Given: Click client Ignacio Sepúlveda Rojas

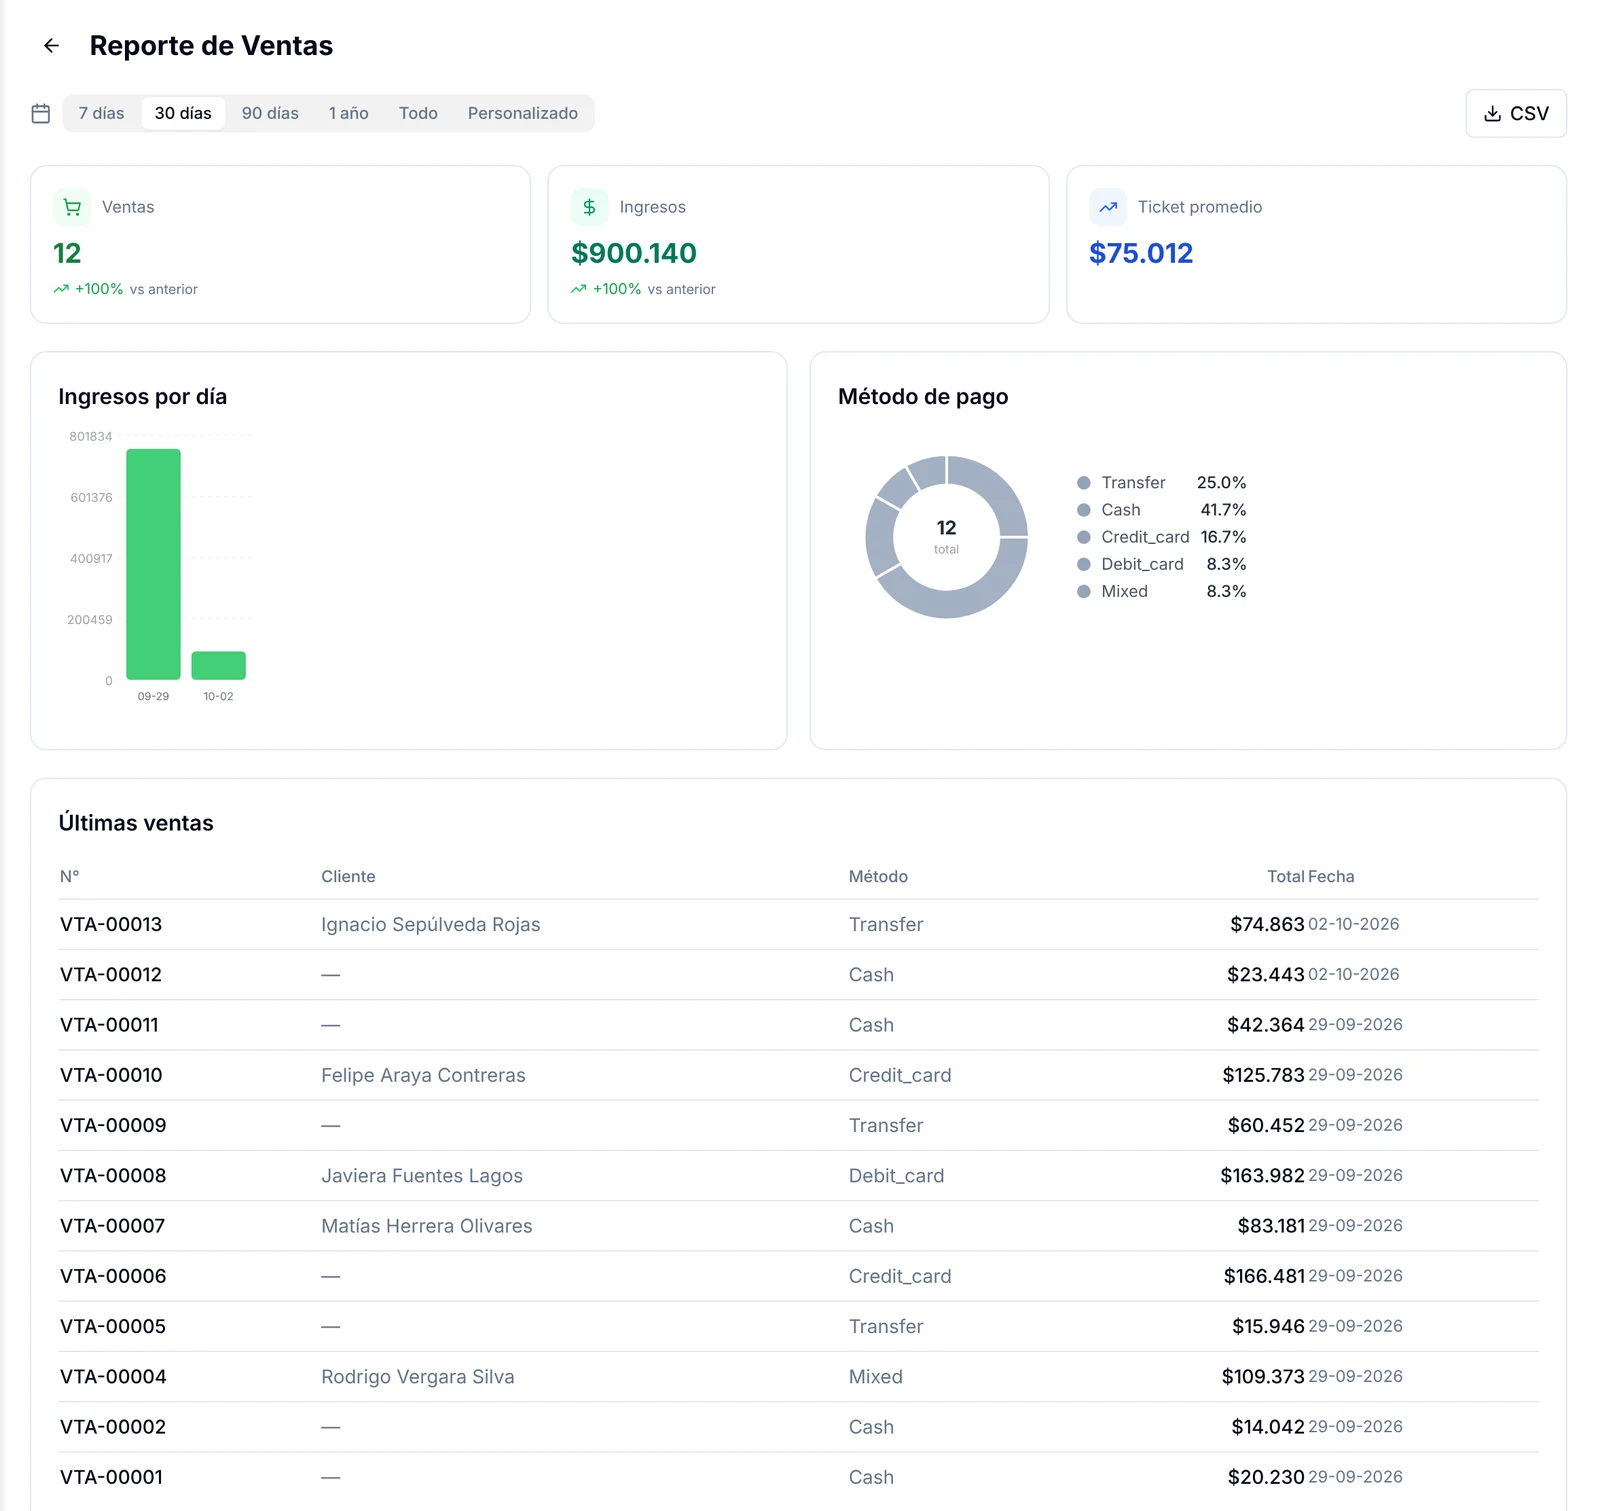Looking at the screenshot, I should 431,924.
